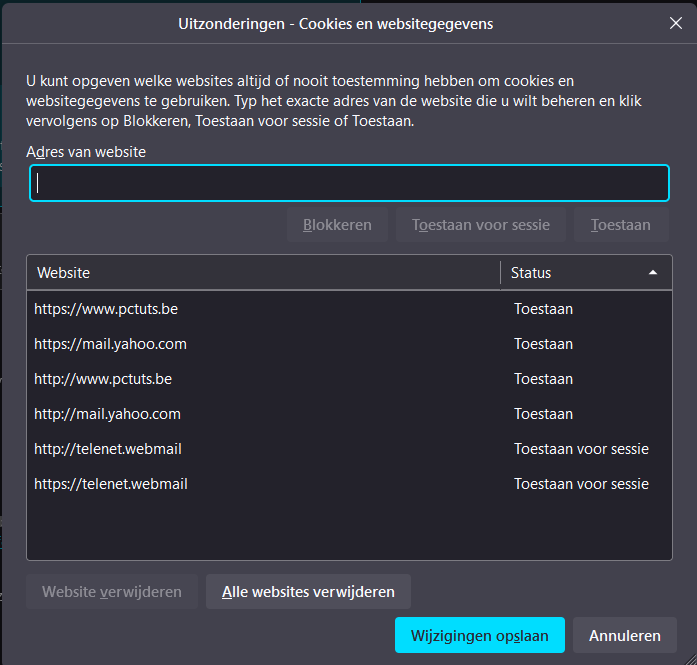Choose the http://mail.yahoo.com row
Image resolution: width=697 pixels, height=665 pixels.
tap(107, 414)
